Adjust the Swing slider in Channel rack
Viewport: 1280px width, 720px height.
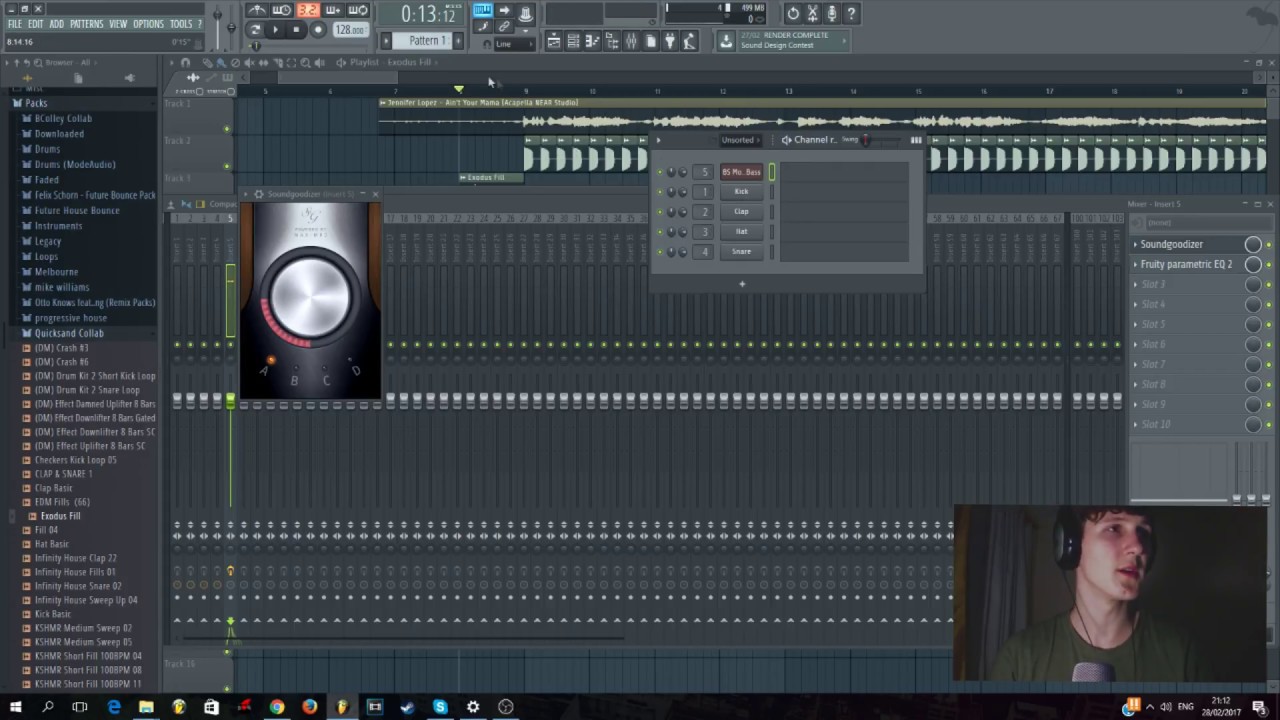[x=866, y=140]
